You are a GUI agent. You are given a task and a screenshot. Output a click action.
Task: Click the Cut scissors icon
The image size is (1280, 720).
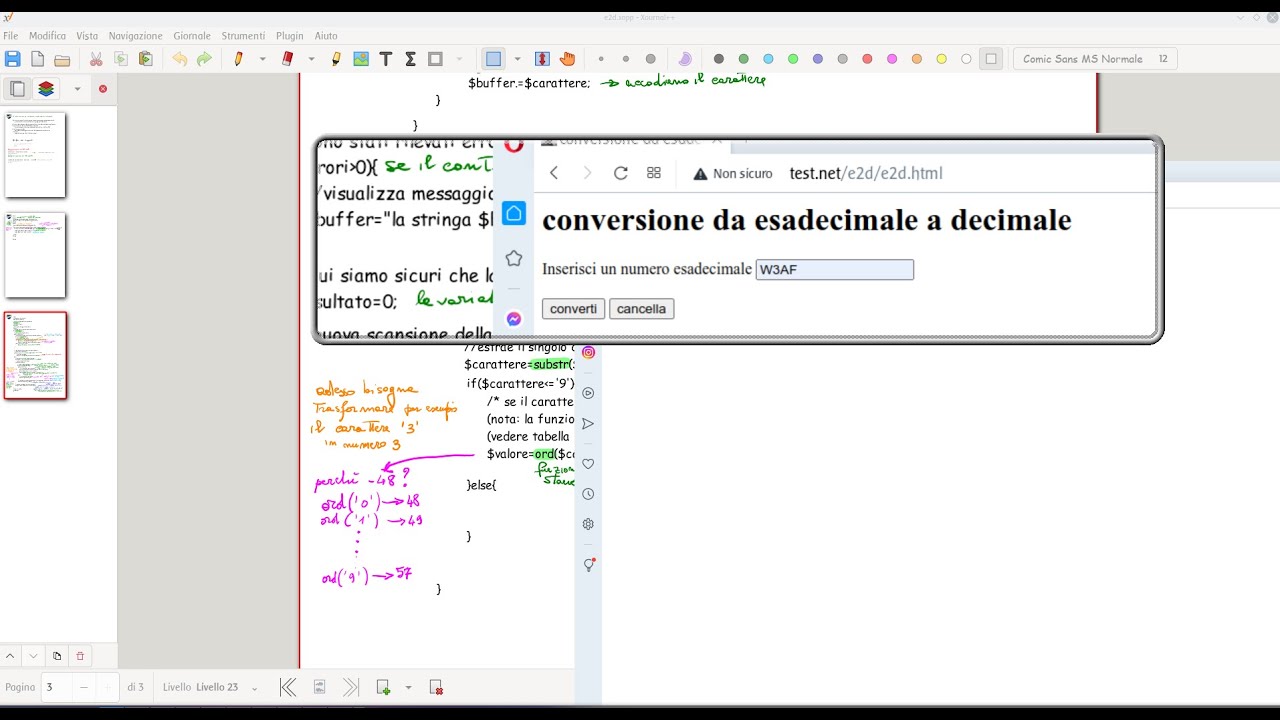click(x=96, y=59)
